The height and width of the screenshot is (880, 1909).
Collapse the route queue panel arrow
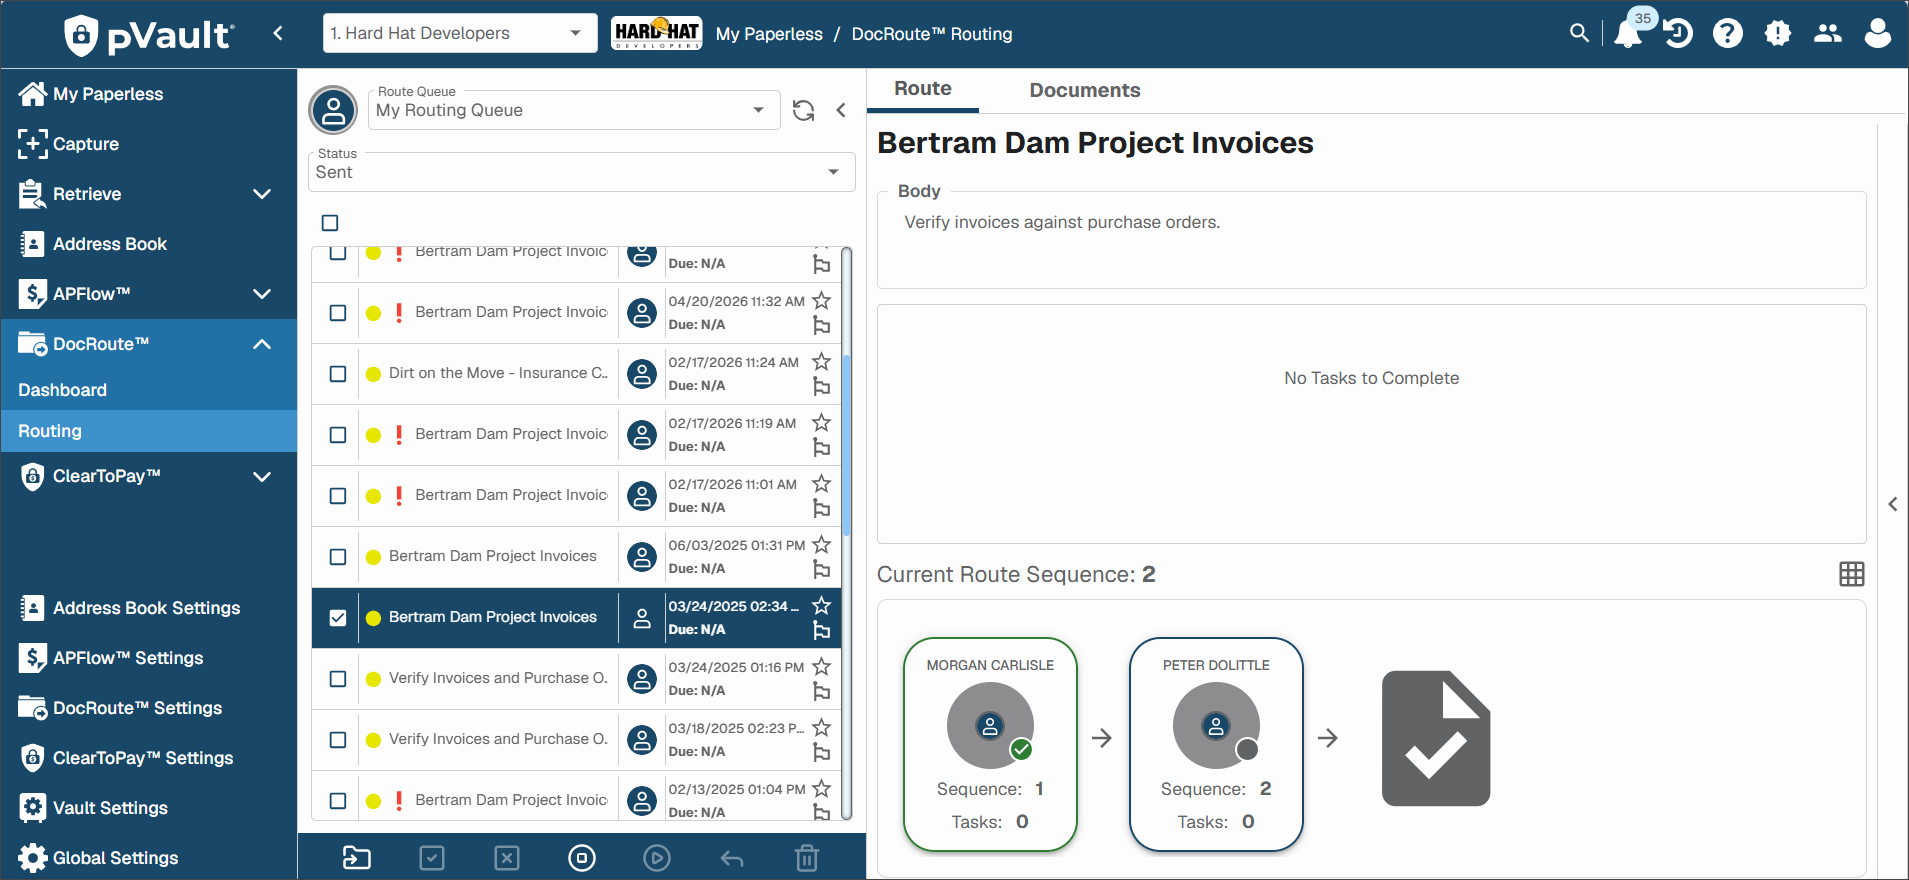point(841,110)
